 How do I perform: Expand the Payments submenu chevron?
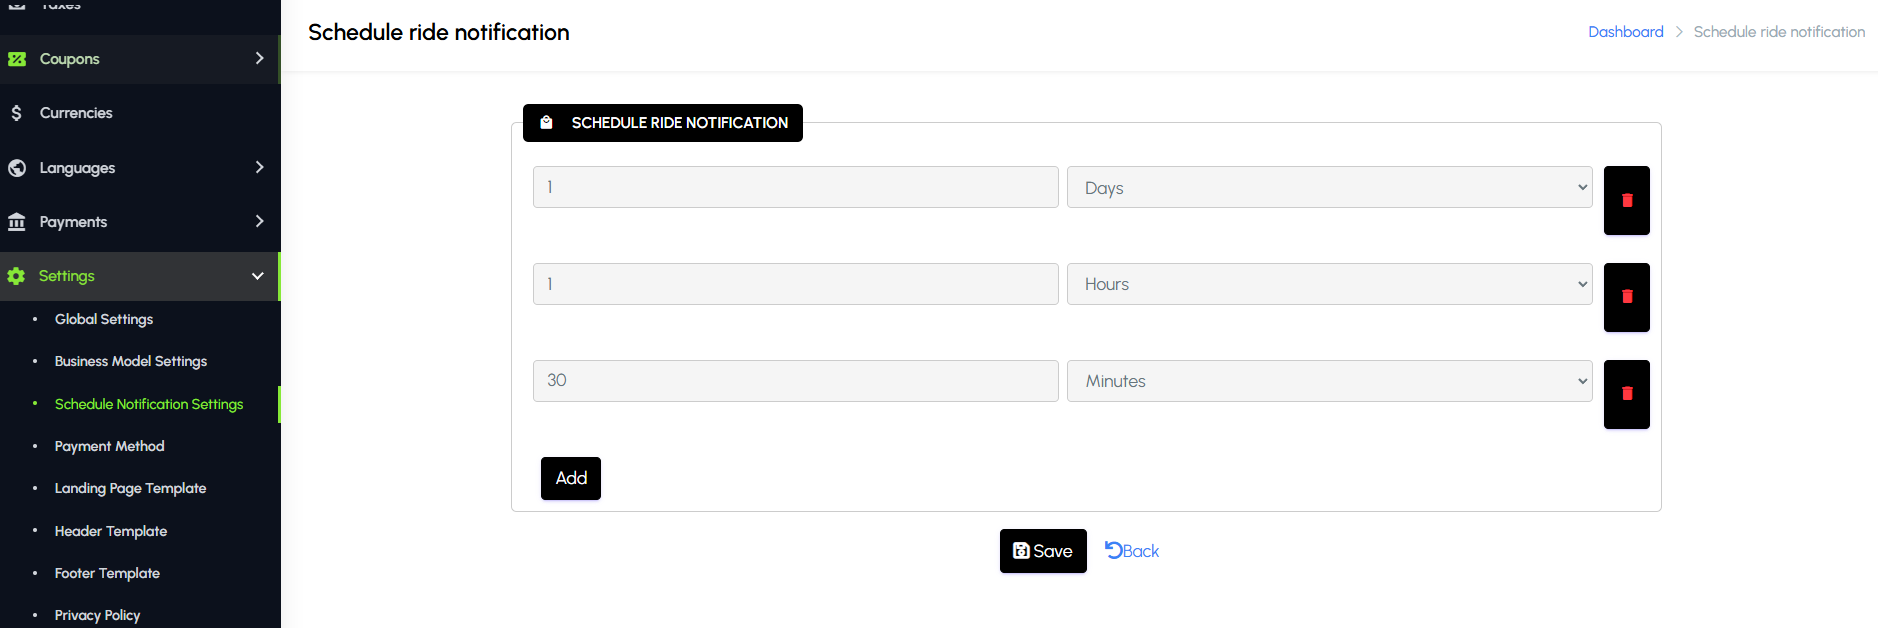[259, 221]
